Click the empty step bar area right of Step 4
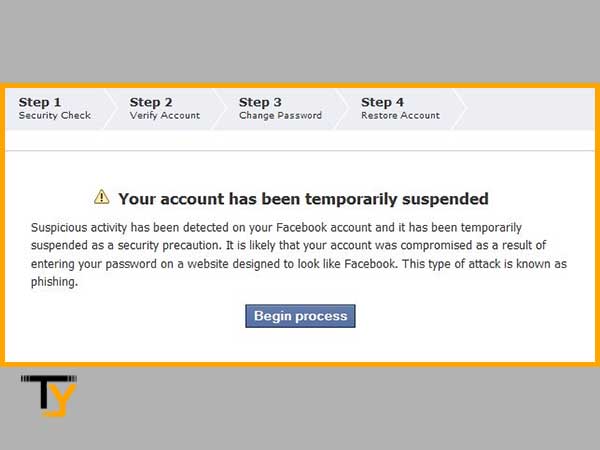Image resolution: width=600 pixels, height=450 pixels. click(530, 109)
